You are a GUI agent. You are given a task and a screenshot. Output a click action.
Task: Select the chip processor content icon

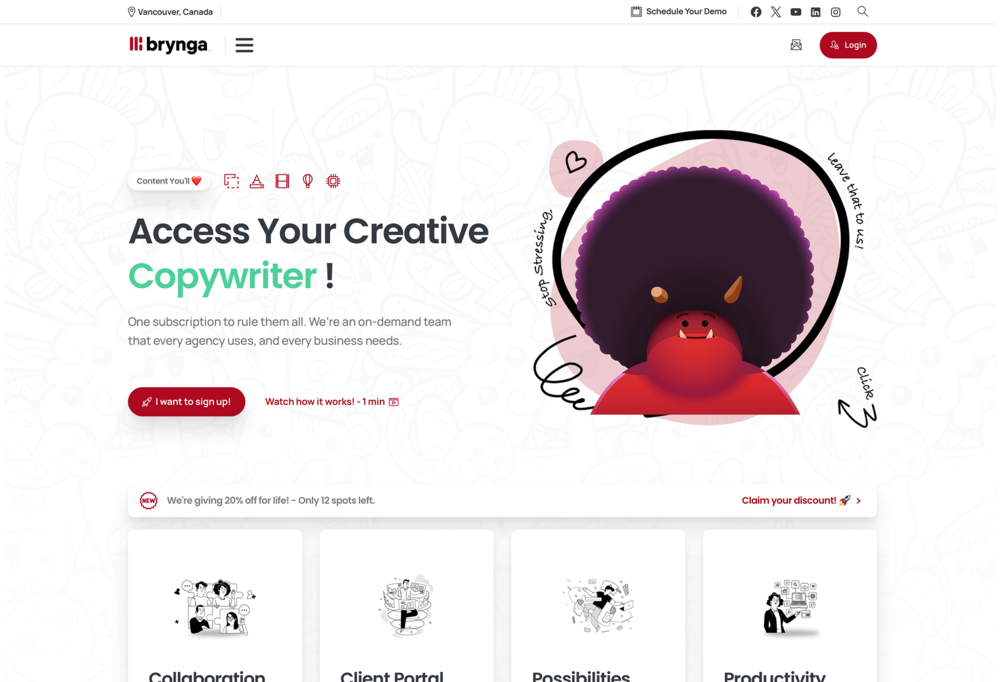[x=333, y=181]
